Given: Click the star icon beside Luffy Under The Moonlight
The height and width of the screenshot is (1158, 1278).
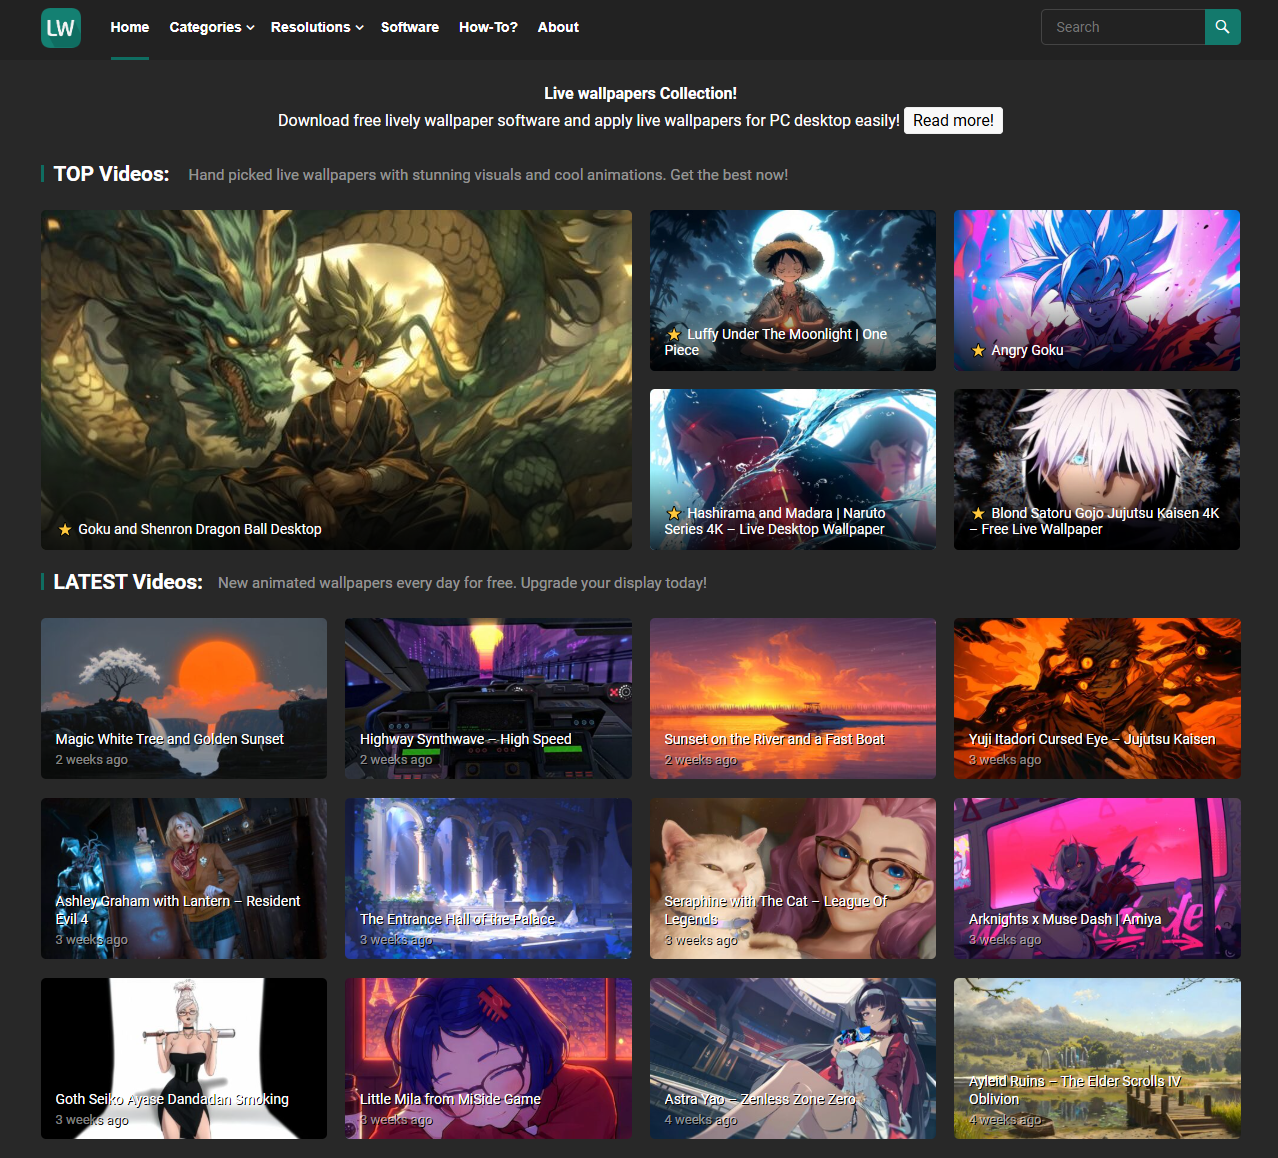Looking at the screenshot, I should (x=674, y=334).
